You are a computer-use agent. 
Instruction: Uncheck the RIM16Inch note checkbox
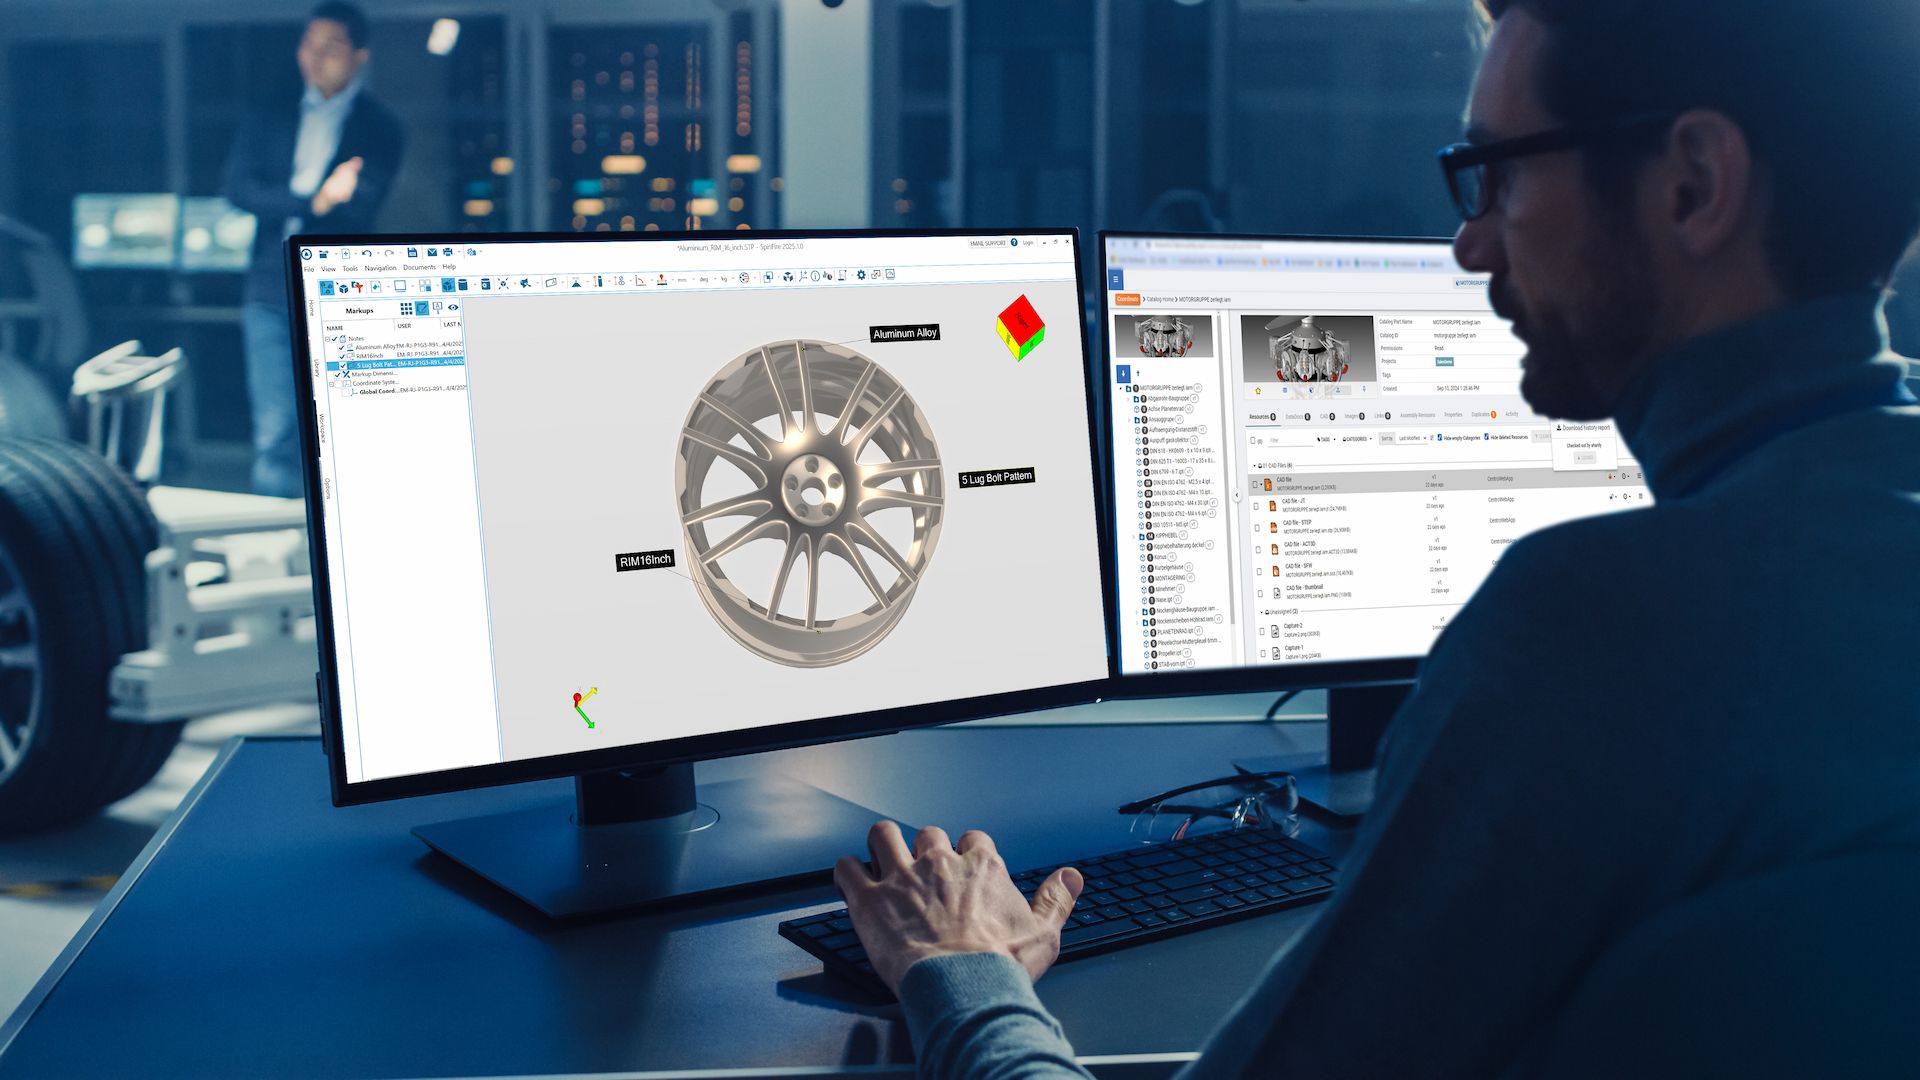pyautogui.click(x=342, y=356)
